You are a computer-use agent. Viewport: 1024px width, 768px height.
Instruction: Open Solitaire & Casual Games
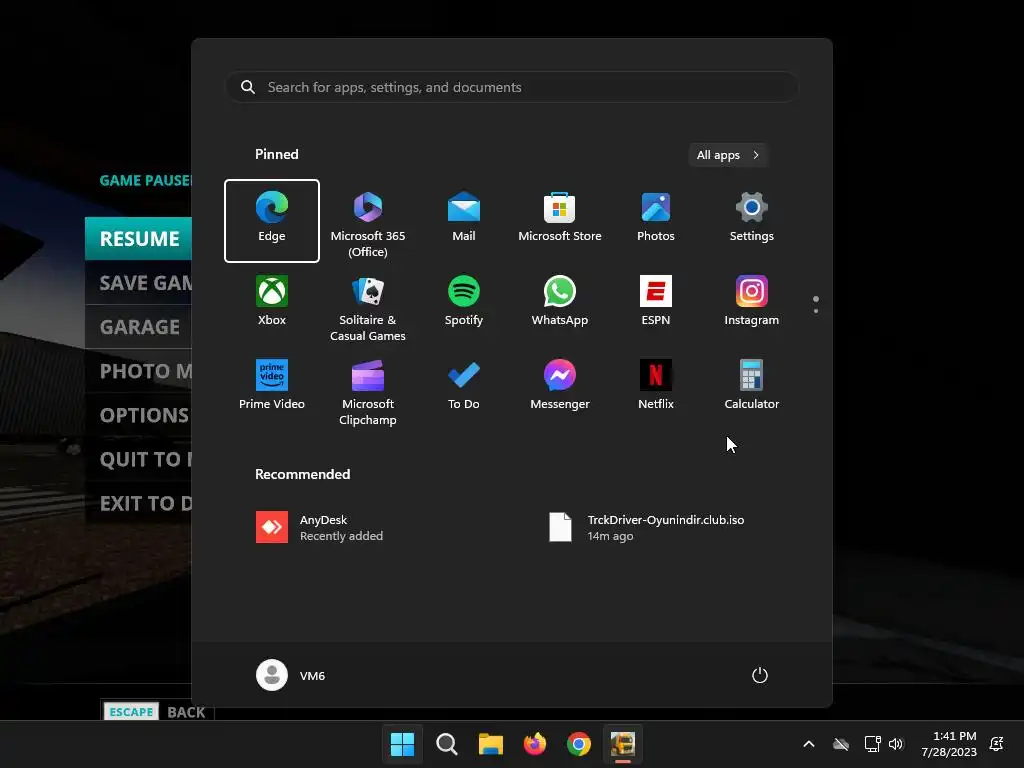tap(368, 304)
